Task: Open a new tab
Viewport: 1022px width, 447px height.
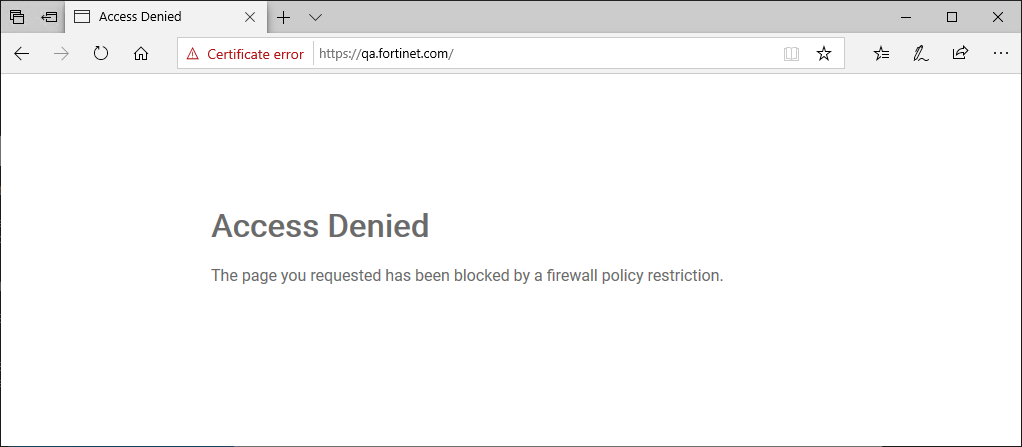Action: click(x=284, y=17)
